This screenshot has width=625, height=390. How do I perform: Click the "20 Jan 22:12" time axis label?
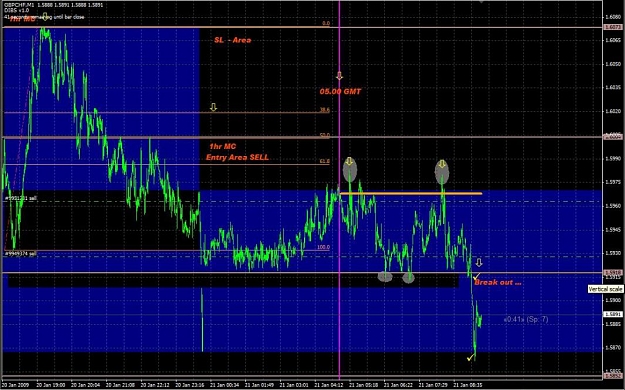[155, 385]
